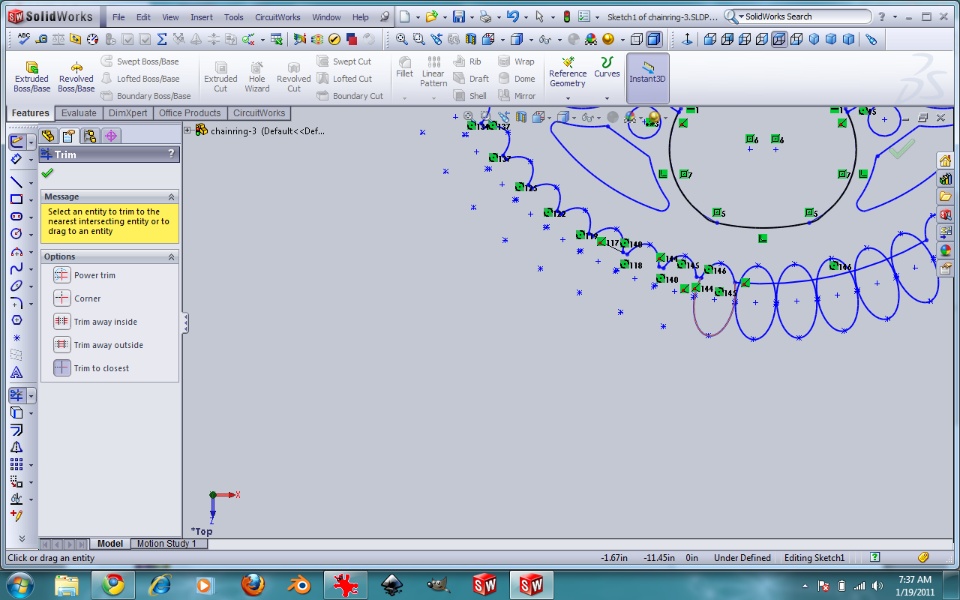
Task: Open the Insert menu
Action: coord(201,17)
